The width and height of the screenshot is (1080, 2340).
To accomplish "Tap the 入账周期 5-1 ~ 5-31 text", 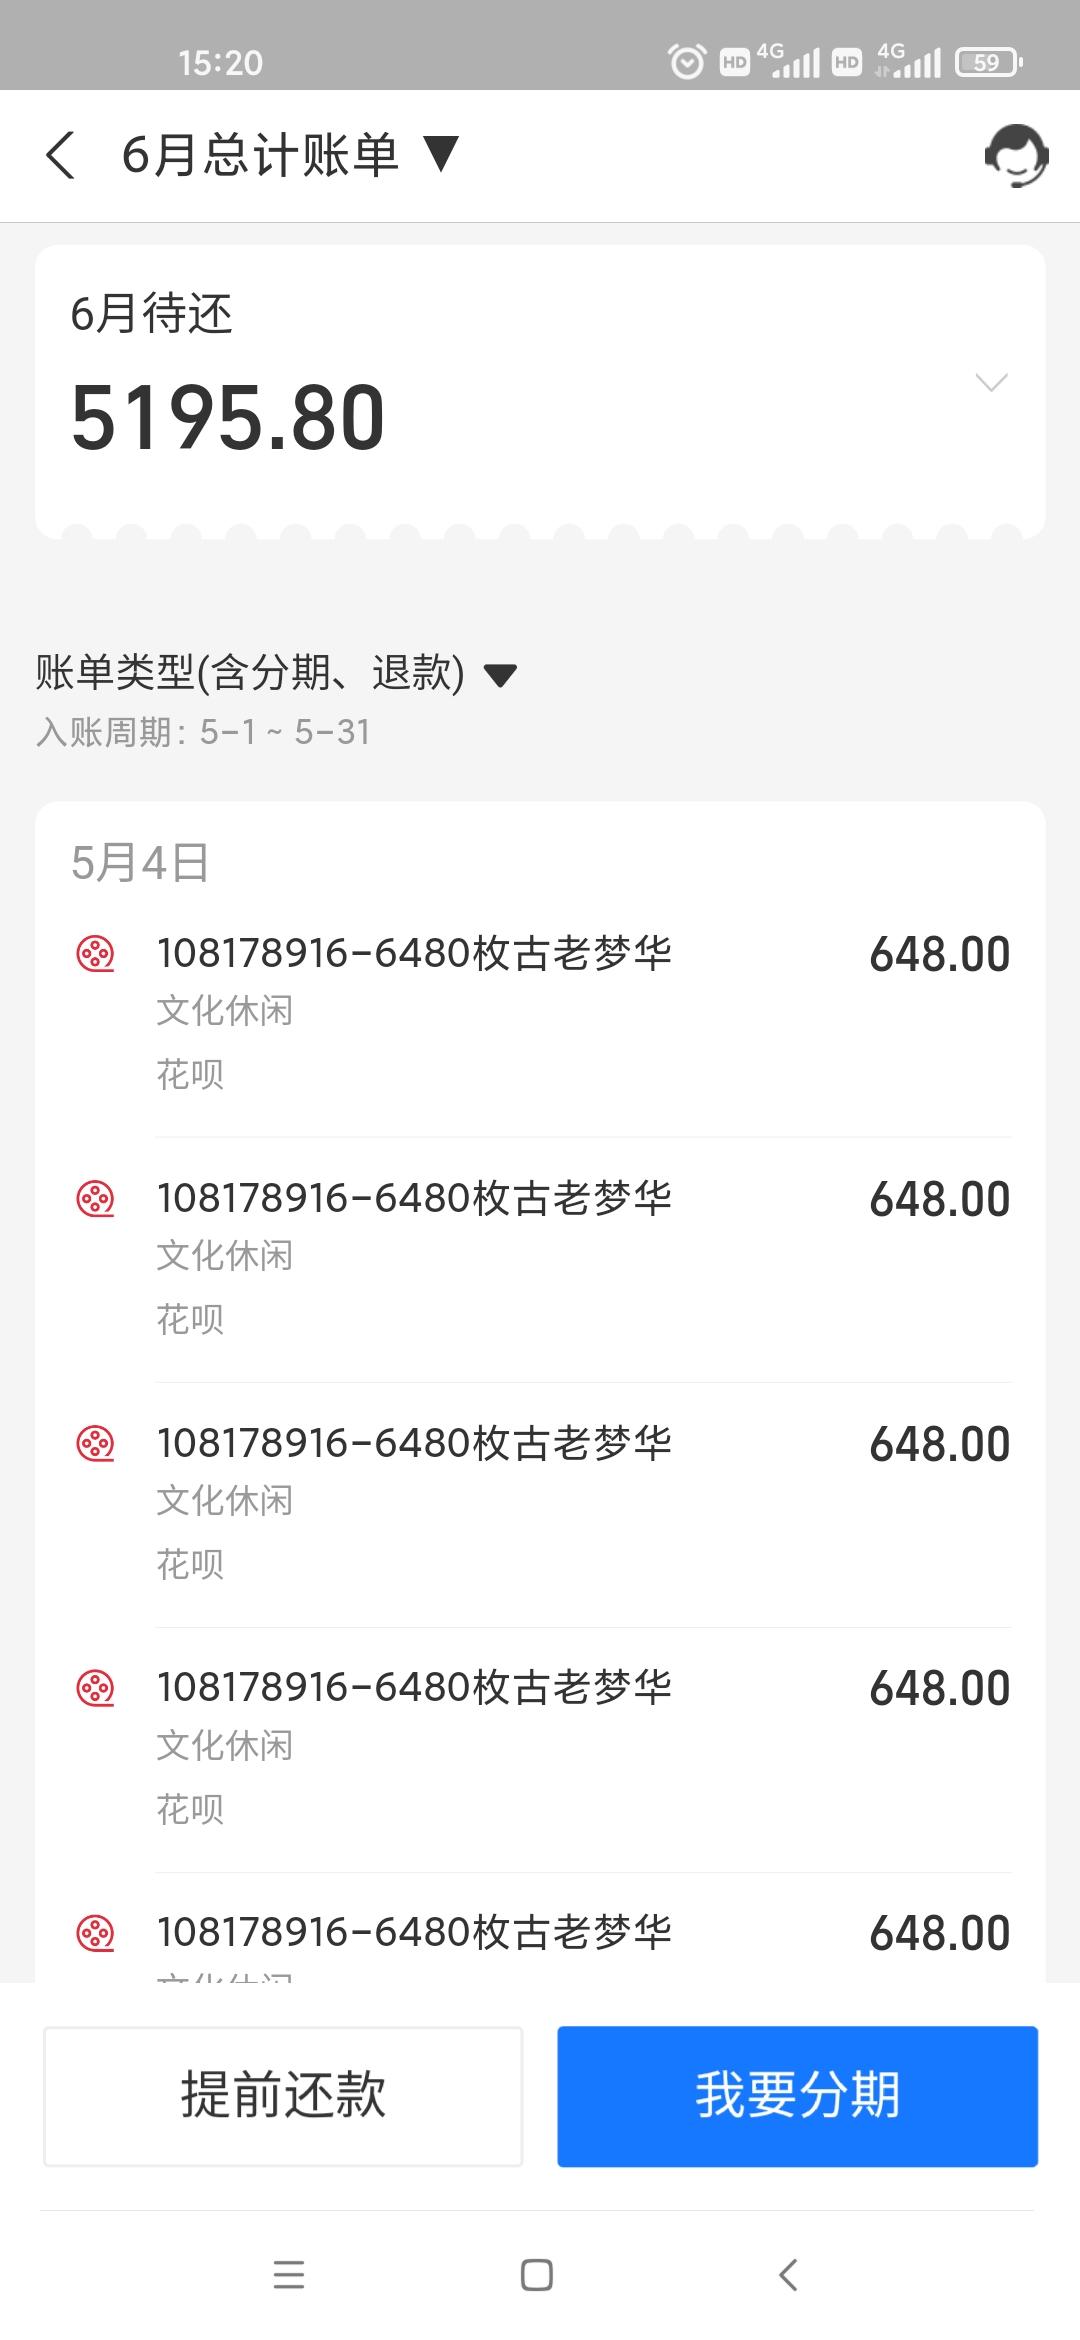I will pos(203,732).
